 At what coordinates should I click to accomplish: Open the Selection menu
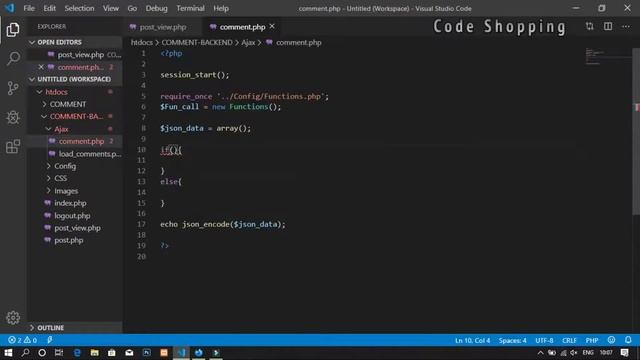(x=79, y=8)
